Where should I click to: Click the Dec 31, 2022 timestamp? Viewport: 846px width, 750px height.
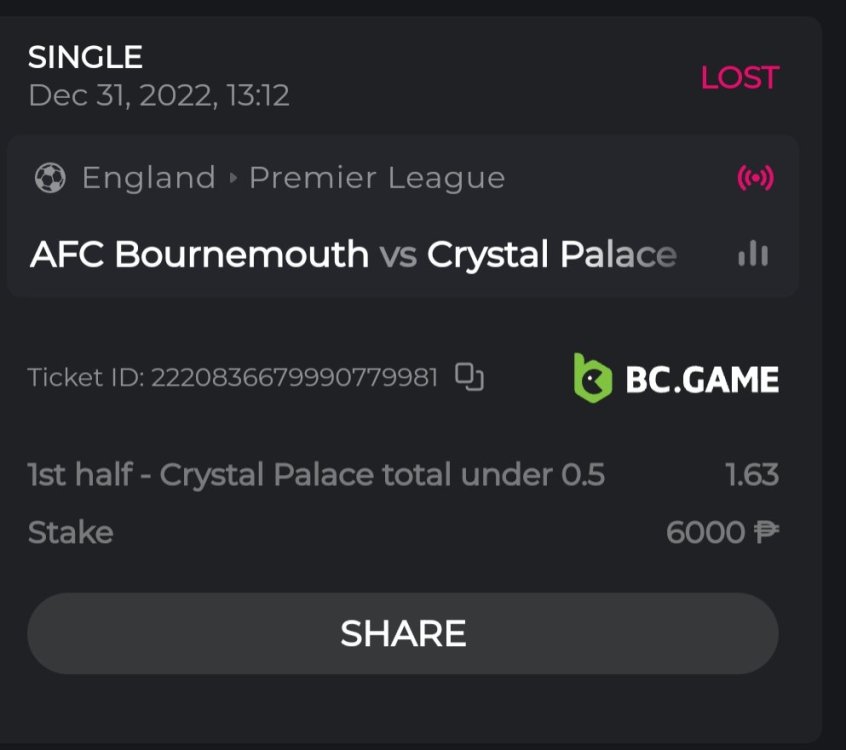159,96
